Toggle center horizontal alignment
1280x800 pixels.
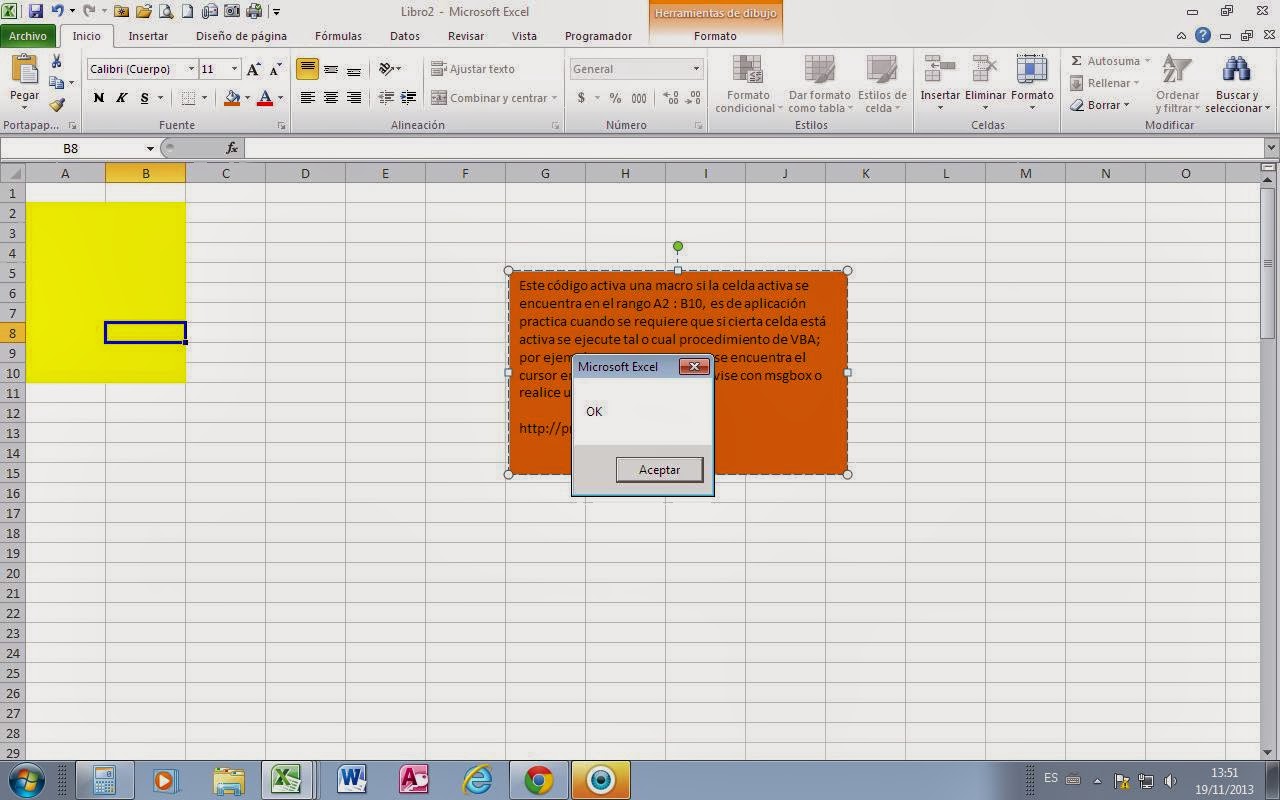tap(330, 98)
